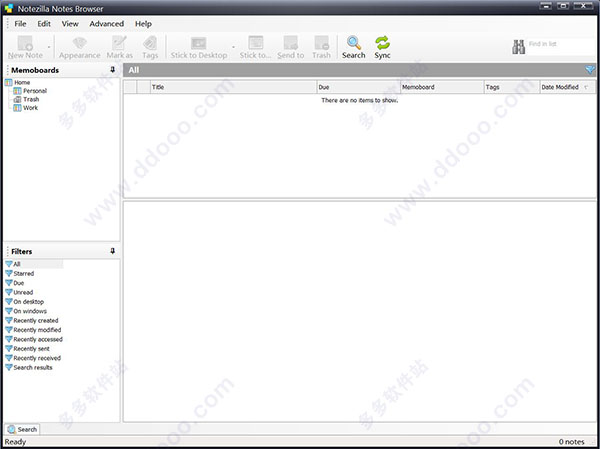Image resolution: width=600 pixels, height=449 pixels.
Task: Open the Tags toolbar button
Action: (x=150, y=47)
